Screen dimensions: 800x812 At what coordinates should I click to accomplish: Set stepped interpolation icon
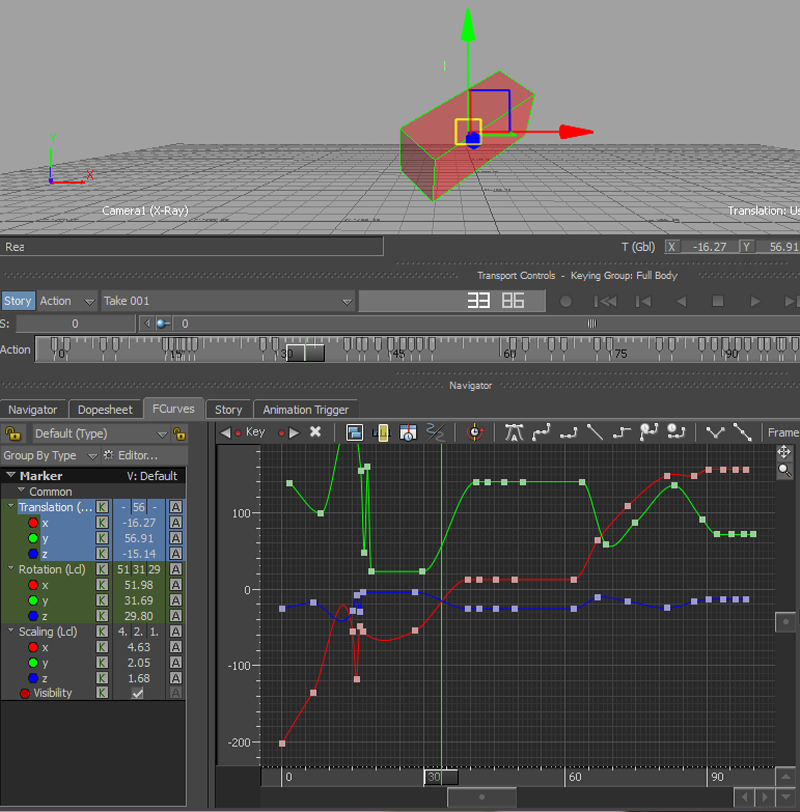pos(621,432)
